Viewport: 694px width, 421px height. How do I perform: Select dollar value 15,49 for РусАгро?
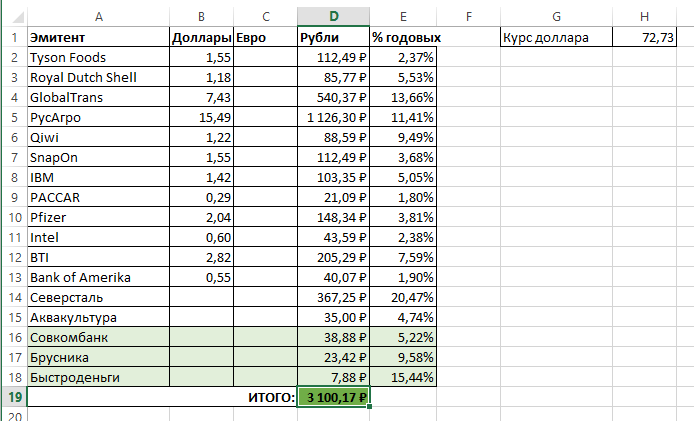201,117
